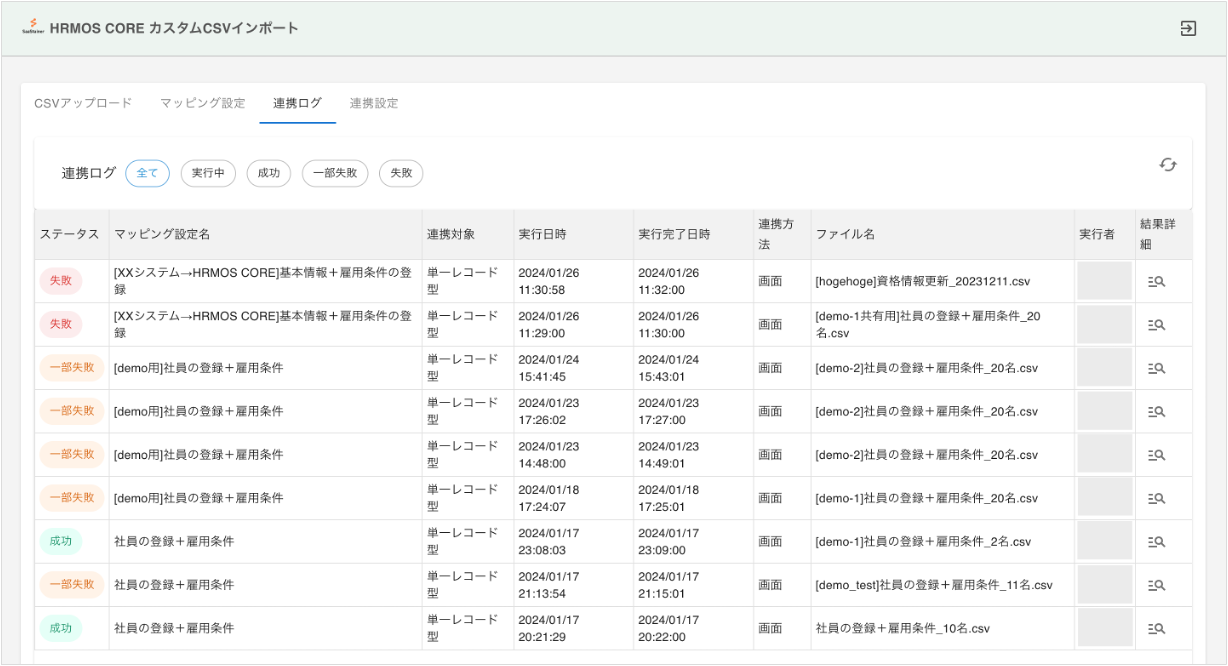Screen dimensions: 1228x666
Task: Open result details for the 資格情報更新_20231211.csv row
Action: (x=1156, y=282)
